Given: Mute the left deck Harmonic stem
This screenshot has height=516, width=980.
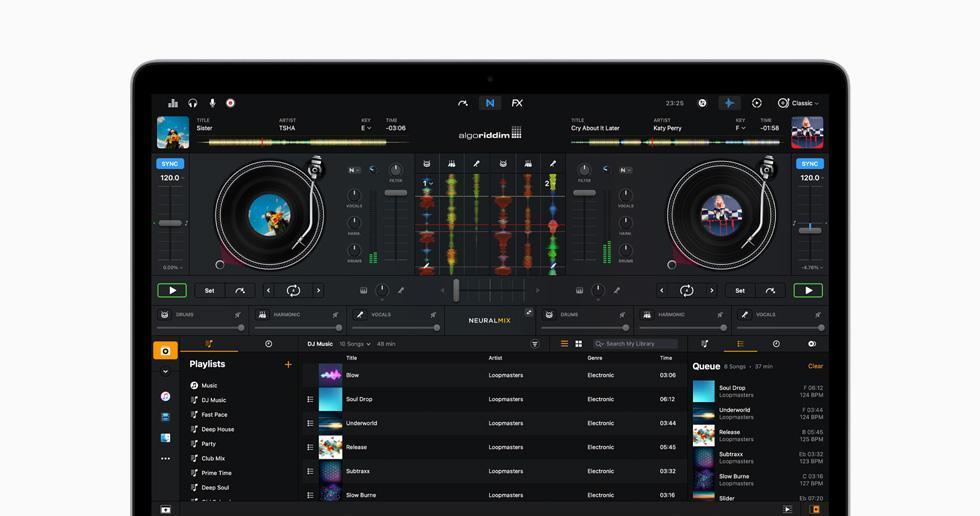Looking at the screenshot, I should 336,315.
